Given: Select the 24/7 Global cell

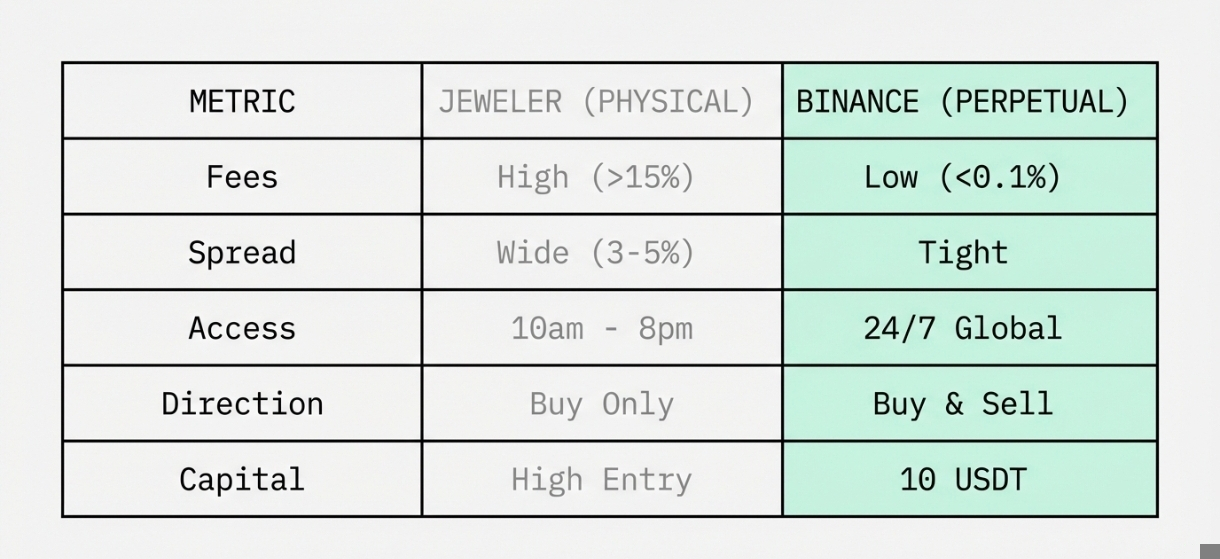Looking at the screenshot, I should tap(962, 328).
